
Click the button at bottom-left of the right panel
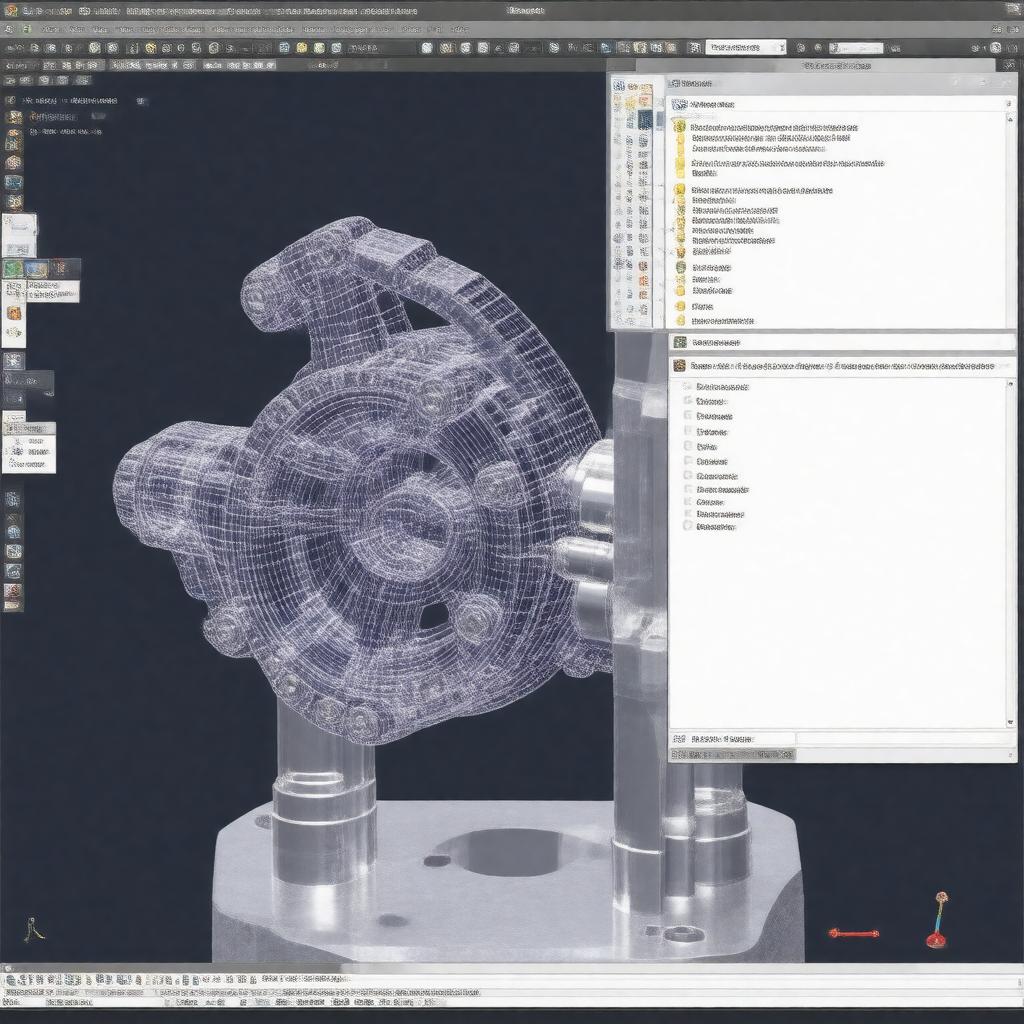click(731, 739)
